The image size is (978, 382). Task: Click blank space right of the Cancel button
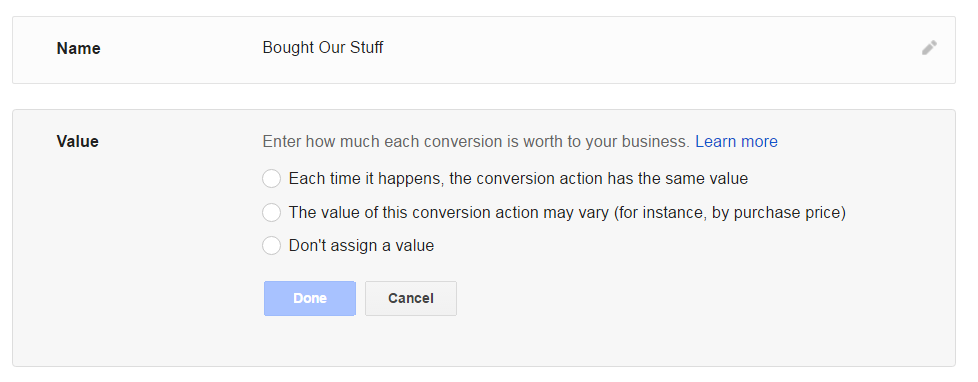[x=686, y=298]
